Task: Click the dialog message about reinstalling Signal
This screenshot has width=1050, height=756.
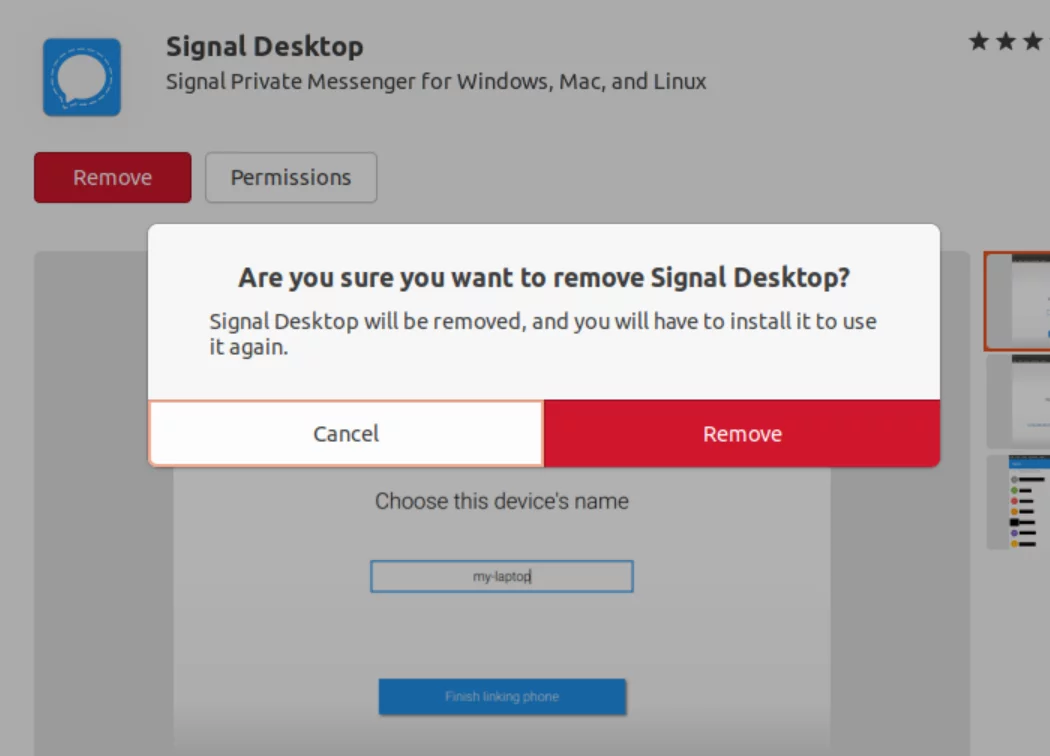Action: (x=542, y=333)
